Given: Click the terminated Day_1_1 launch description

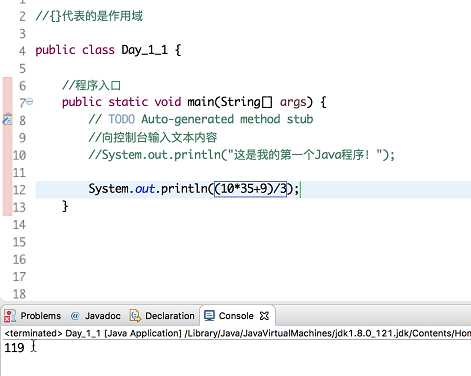Looking at the screenshot, I should point(237,333).
